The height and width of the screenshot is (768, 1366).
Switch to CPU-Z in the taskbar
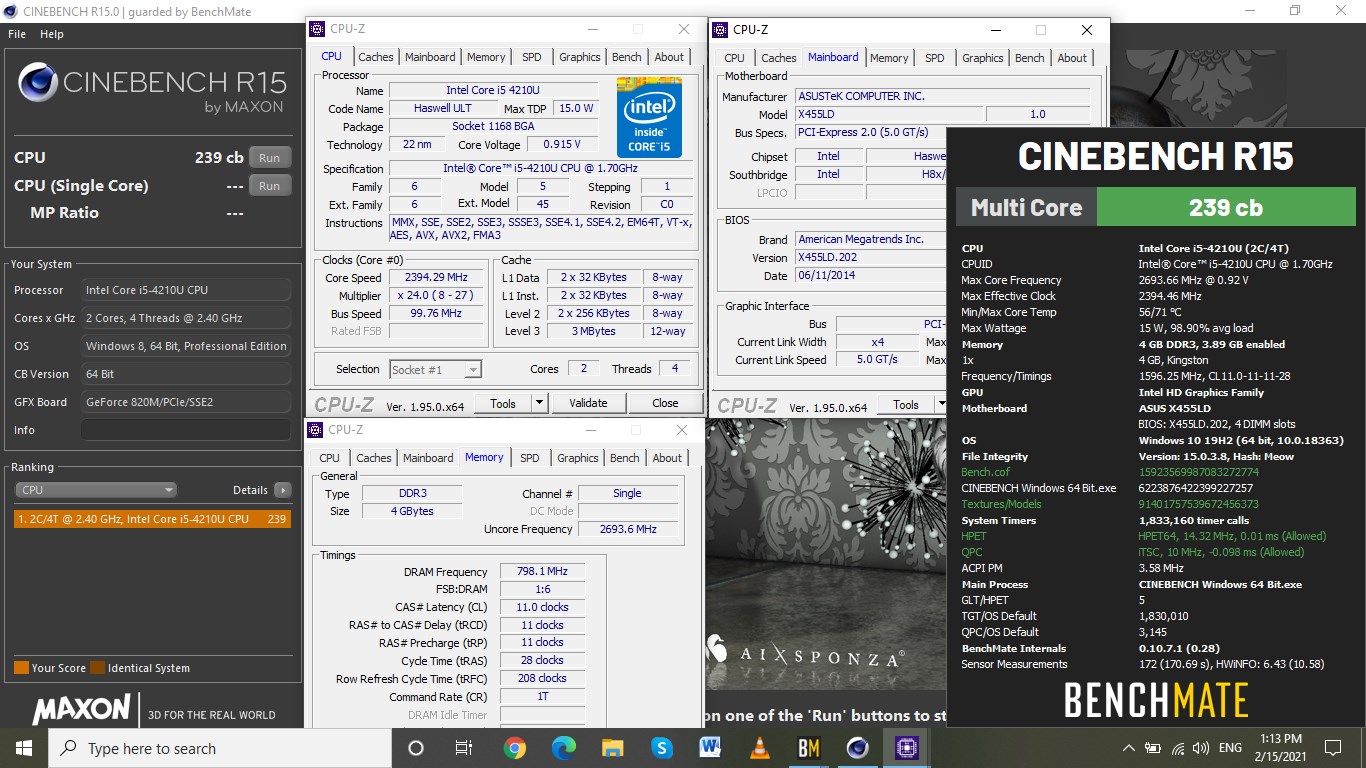[x=906, y=748]
